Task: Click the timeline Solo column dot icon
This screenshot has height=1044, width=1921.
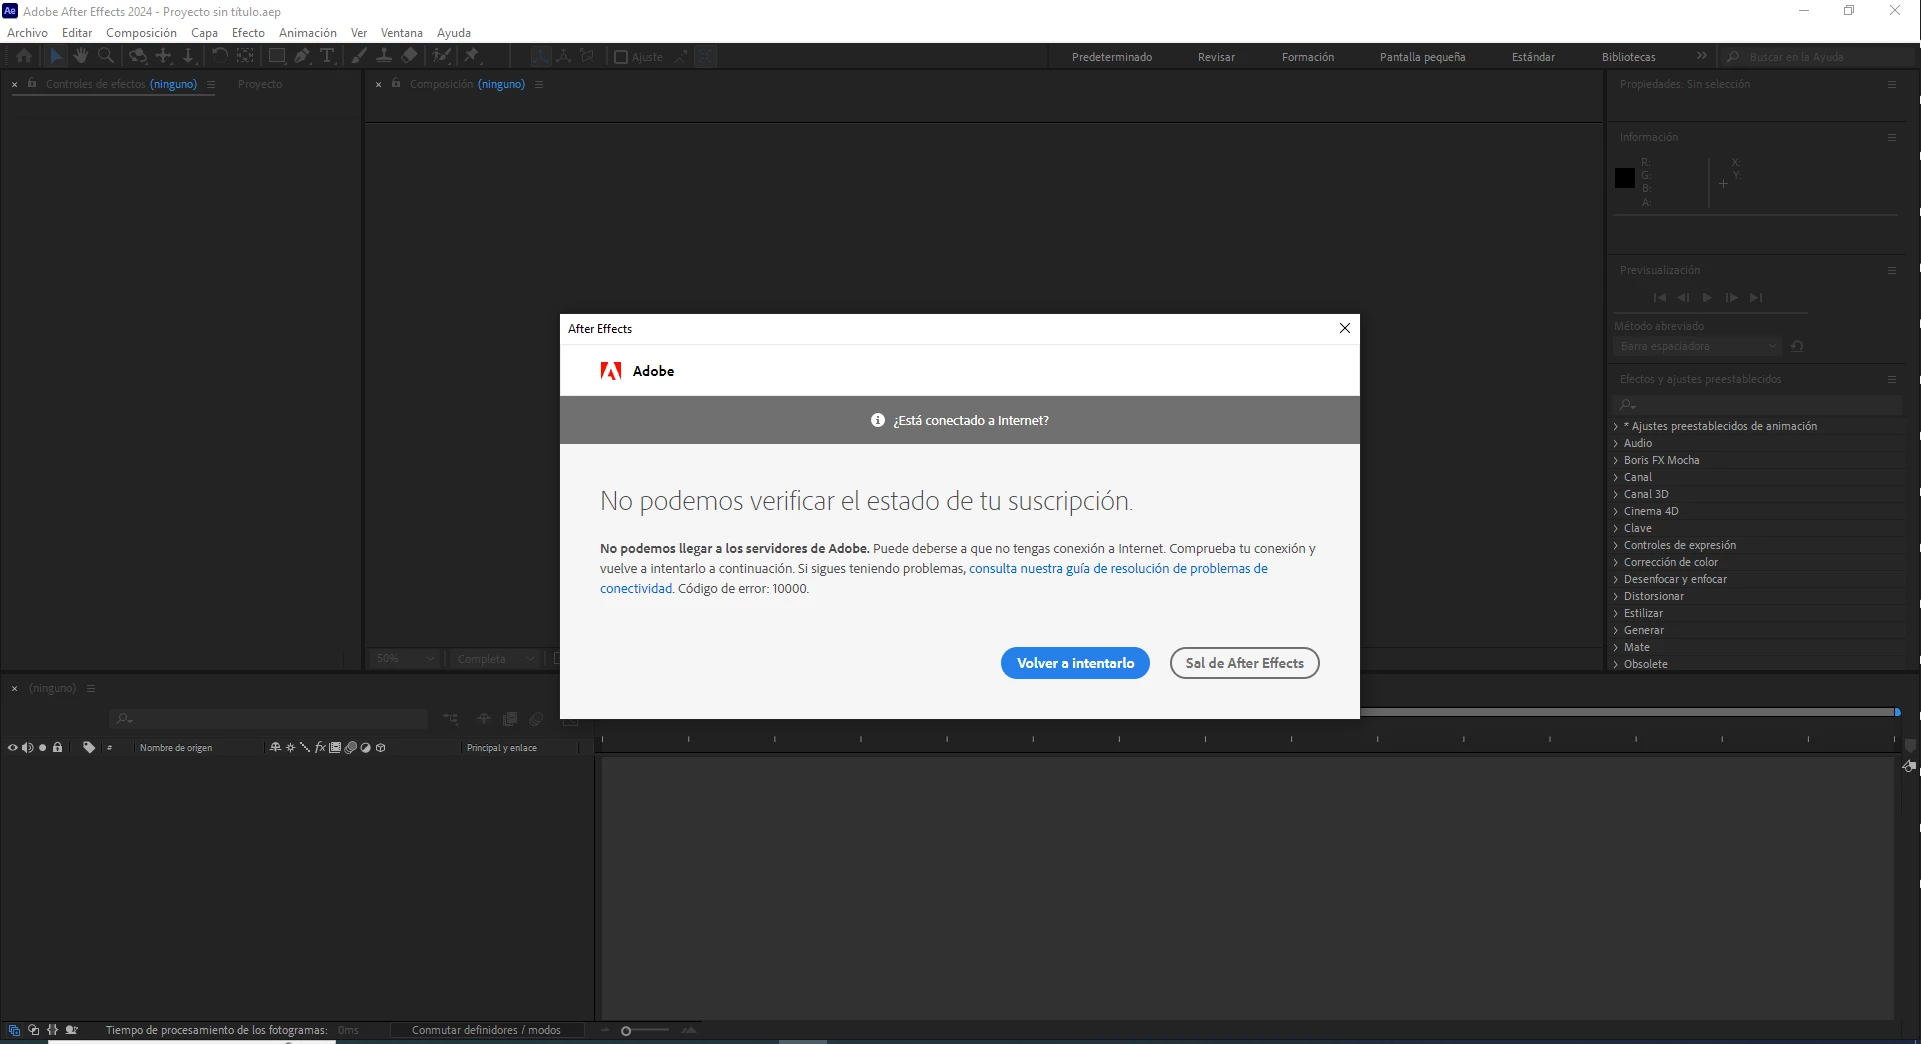Action: (x=42, y=747)
